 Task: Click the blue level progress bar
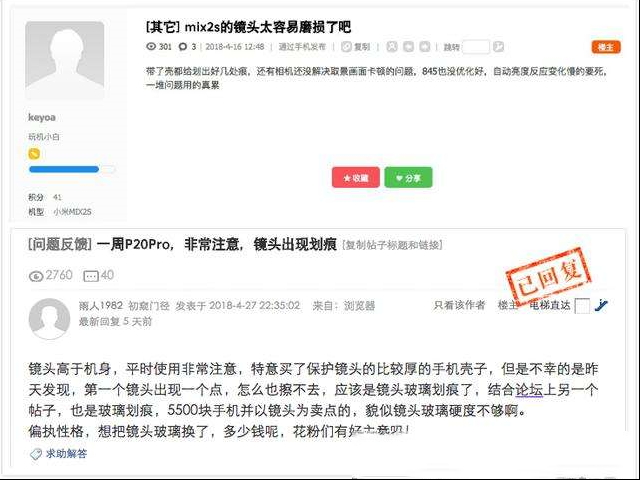click(x=71, y=169)
